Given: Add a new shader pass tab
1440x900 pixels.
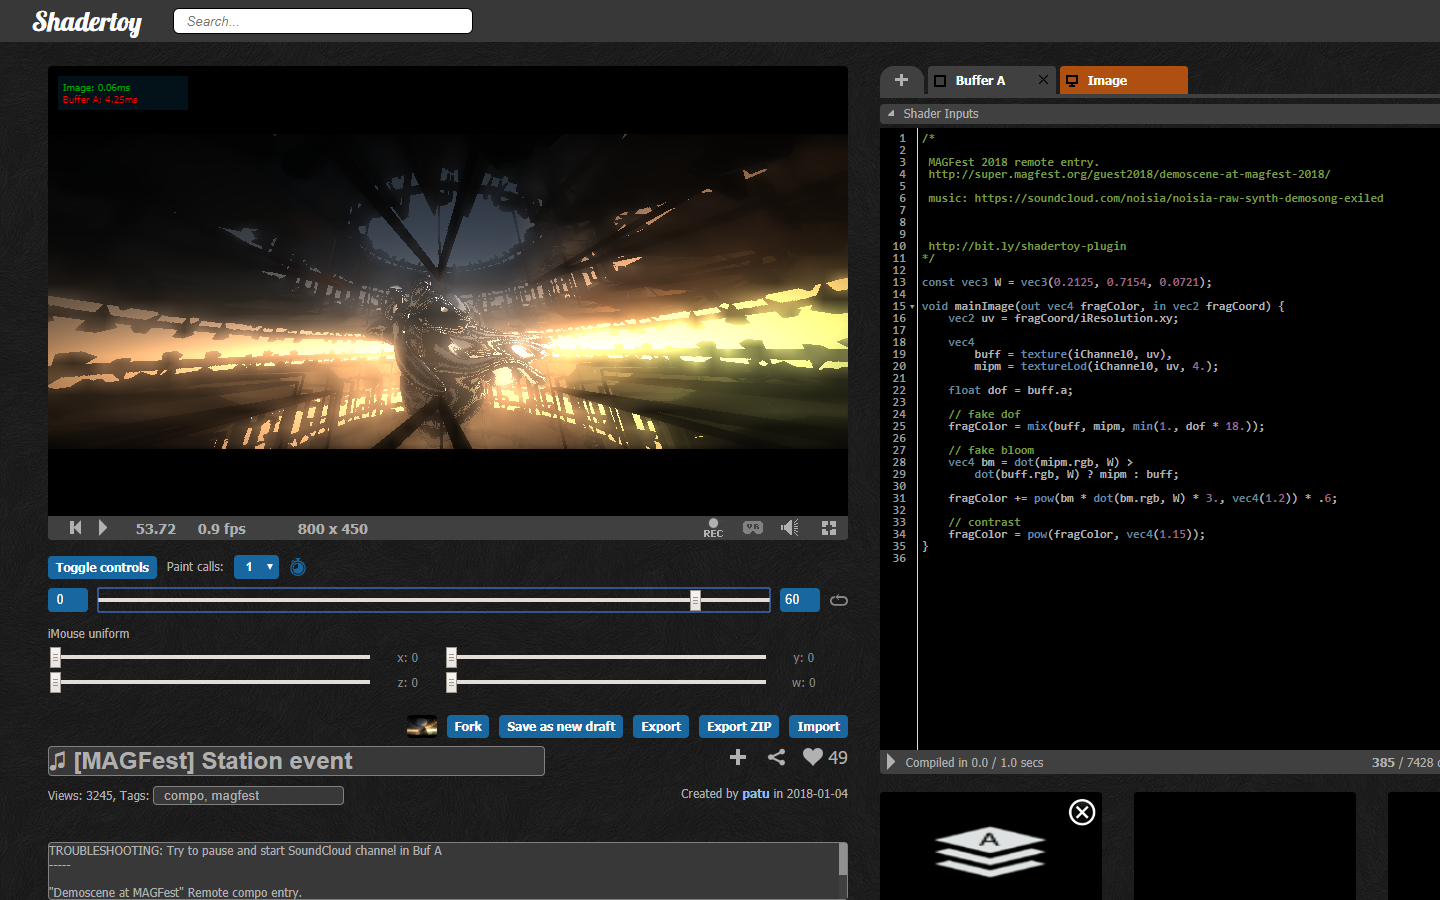Looking at the screenshot, I should pyautogui.click(x=901, y=80).
